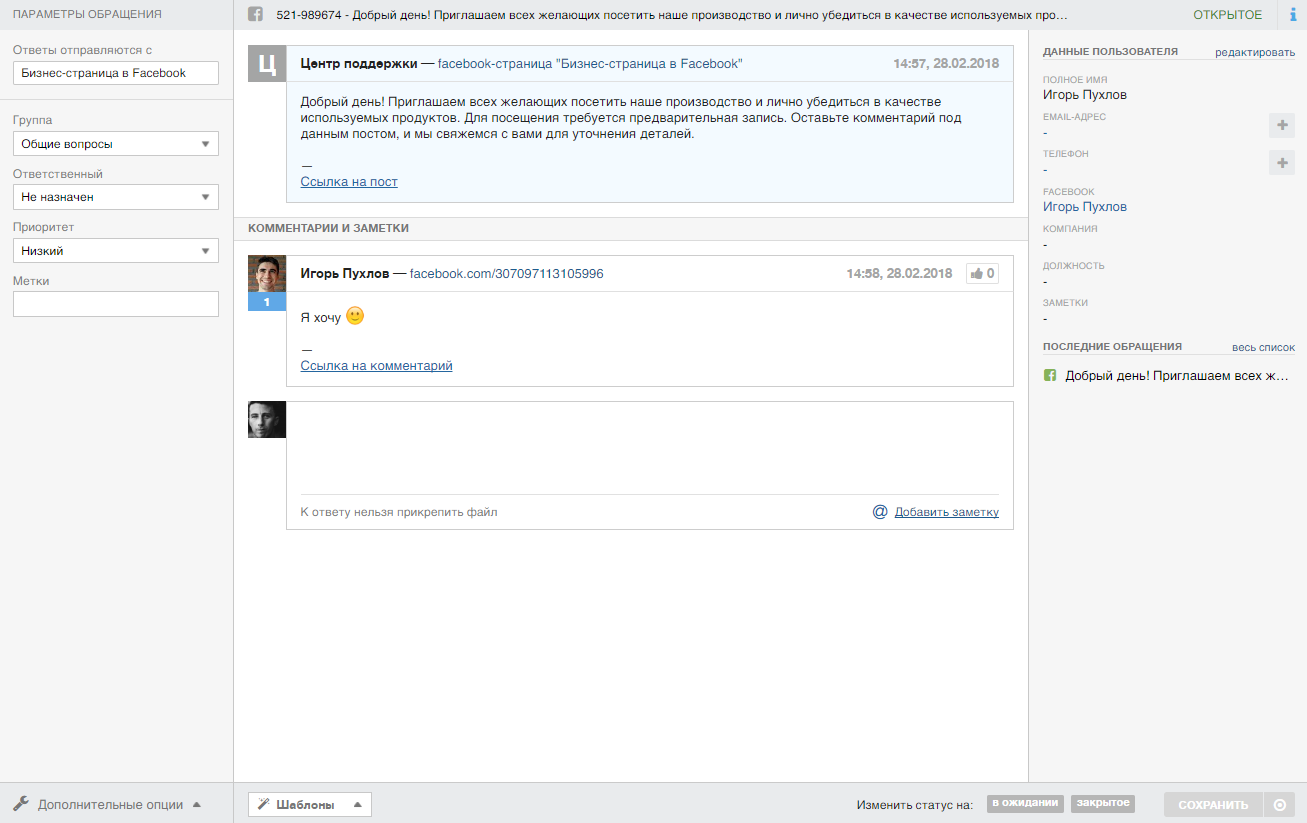Open the Ответственный dropdown Не назначен
The height and width of the screenshot is (823, 1307).
[116, 197]
